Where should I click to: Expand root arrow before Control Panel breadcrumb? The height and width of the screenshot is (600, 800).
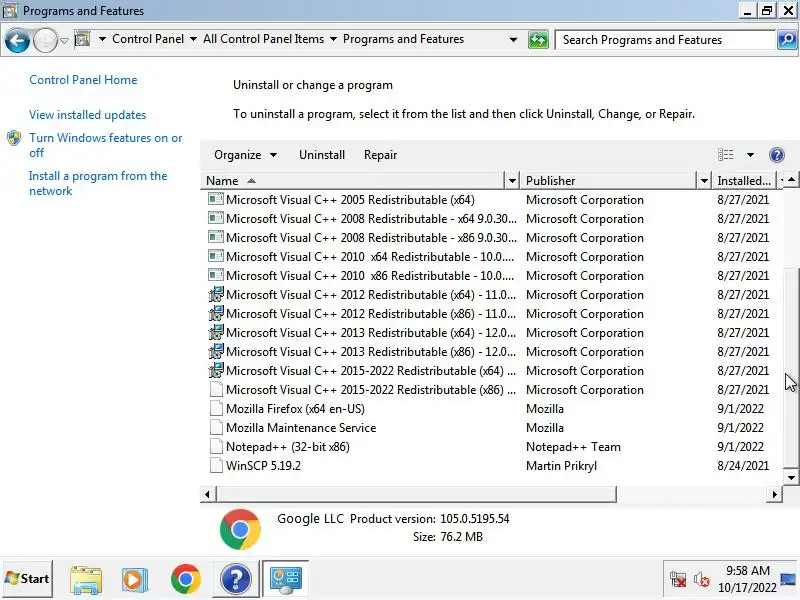(x=102, y=39)
